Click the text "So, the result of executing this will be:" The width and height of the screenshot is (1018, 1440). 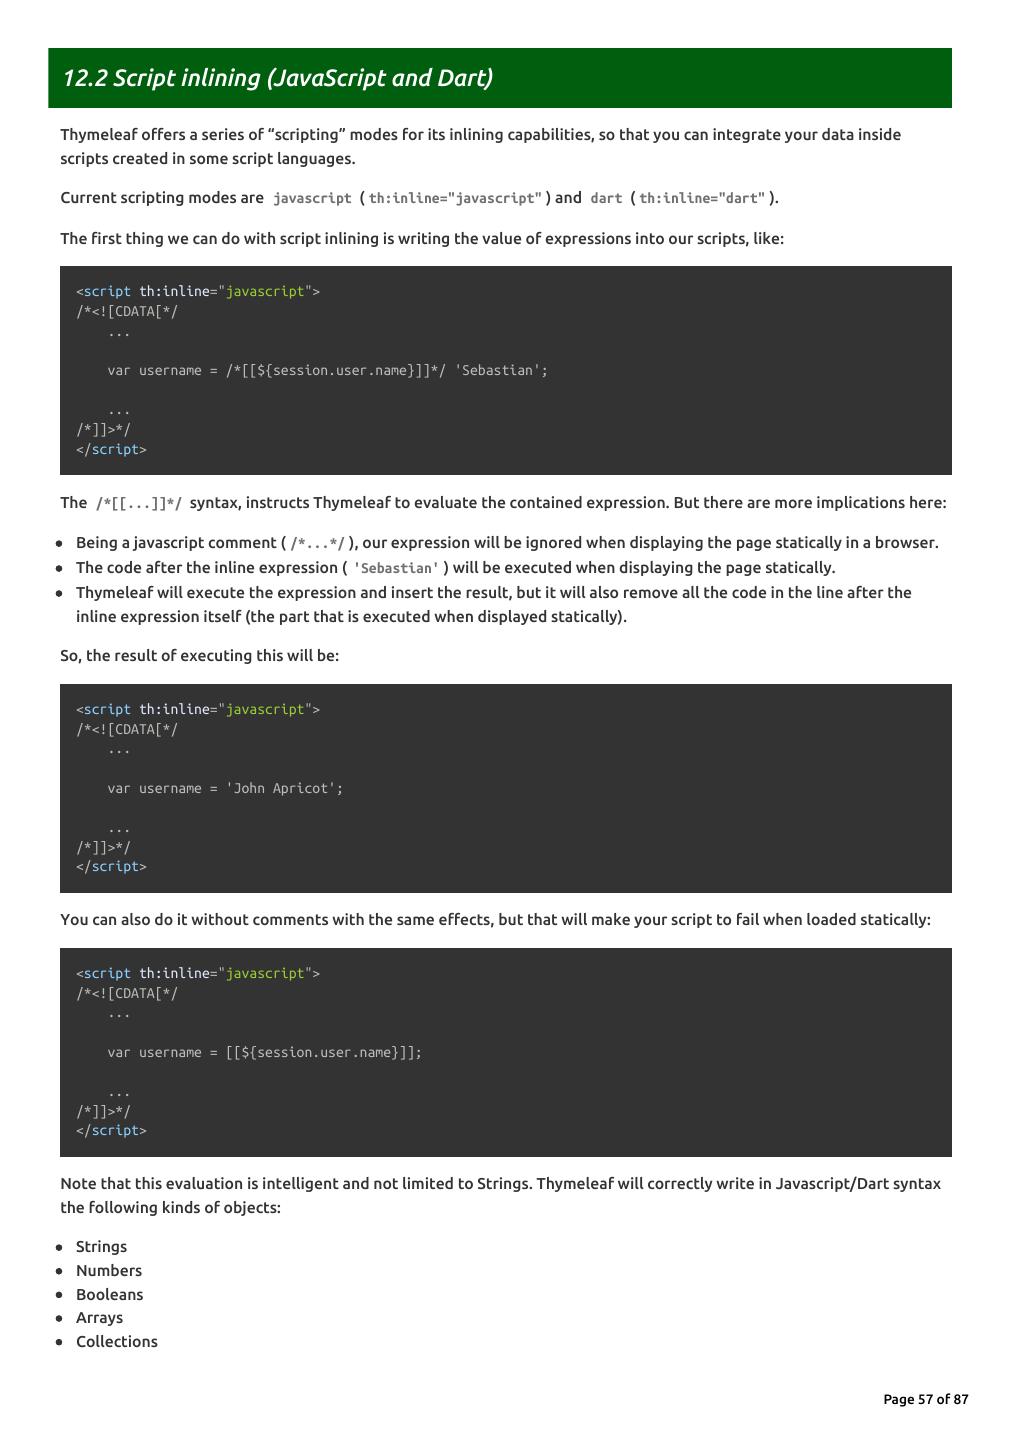(x=200, y=656)
